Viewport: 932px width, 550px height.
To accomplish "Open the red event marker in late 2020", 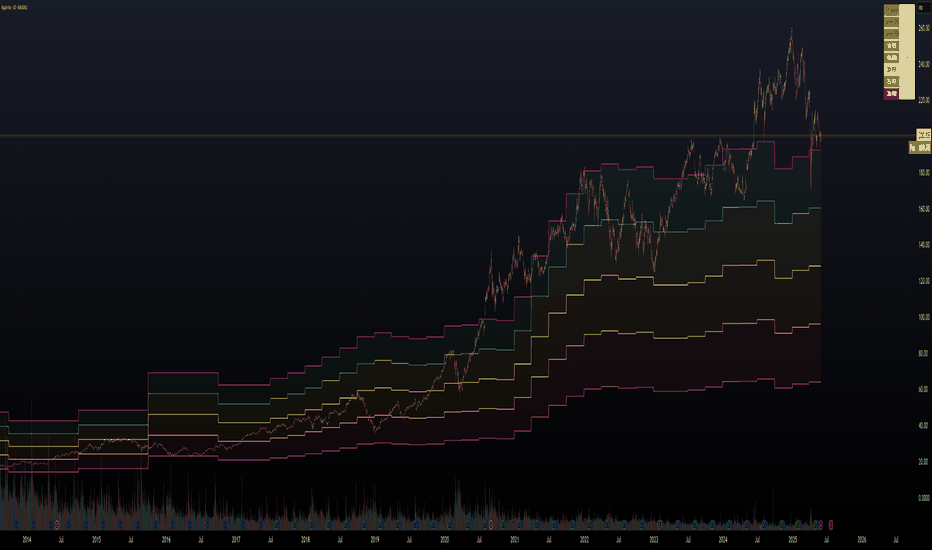I will click(491, 524).
